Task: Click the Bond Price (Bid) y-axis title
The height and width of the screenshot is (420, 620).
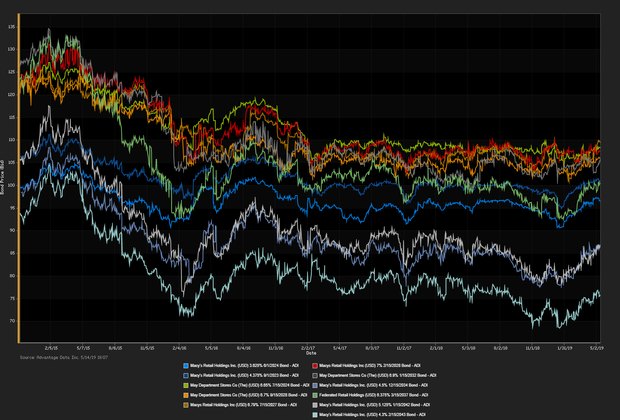Action: [x=2, y=177]
